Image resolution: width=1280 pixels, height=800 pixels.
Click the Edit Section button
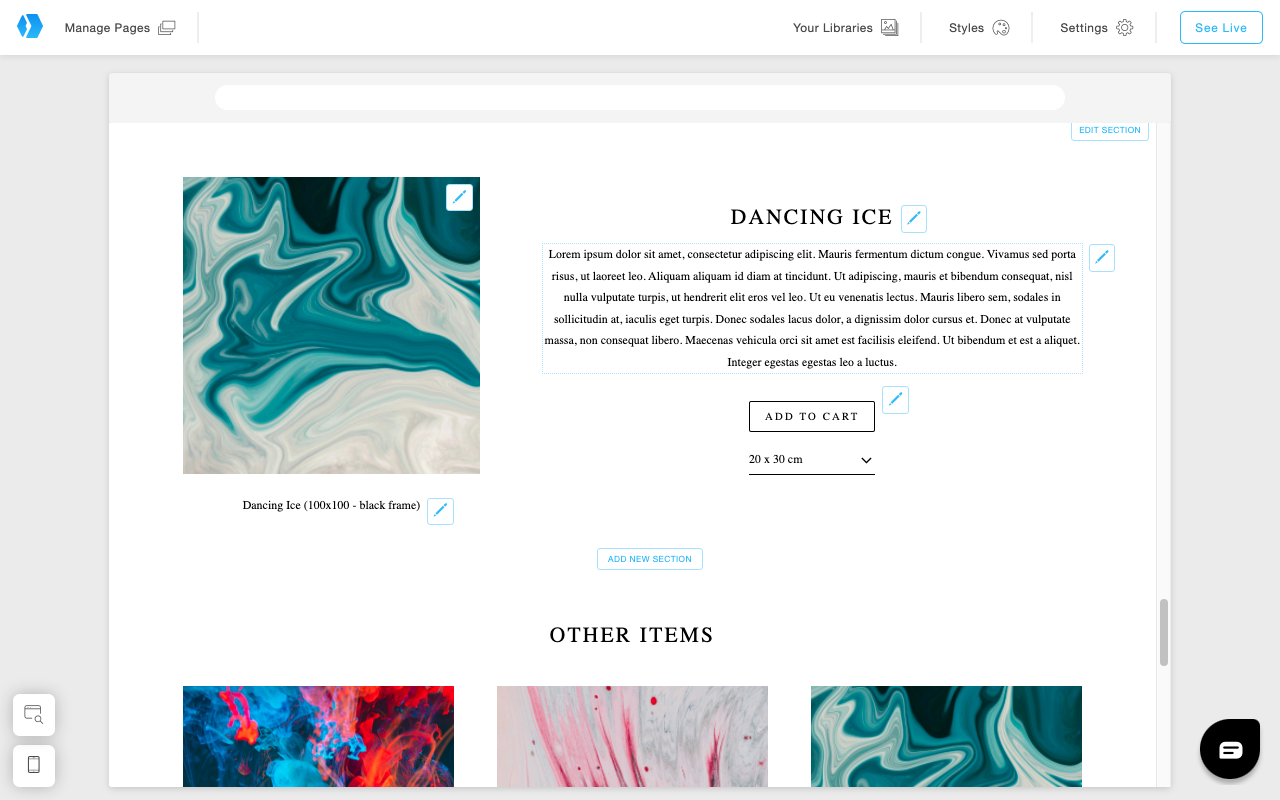click(x=1110, y=130)
